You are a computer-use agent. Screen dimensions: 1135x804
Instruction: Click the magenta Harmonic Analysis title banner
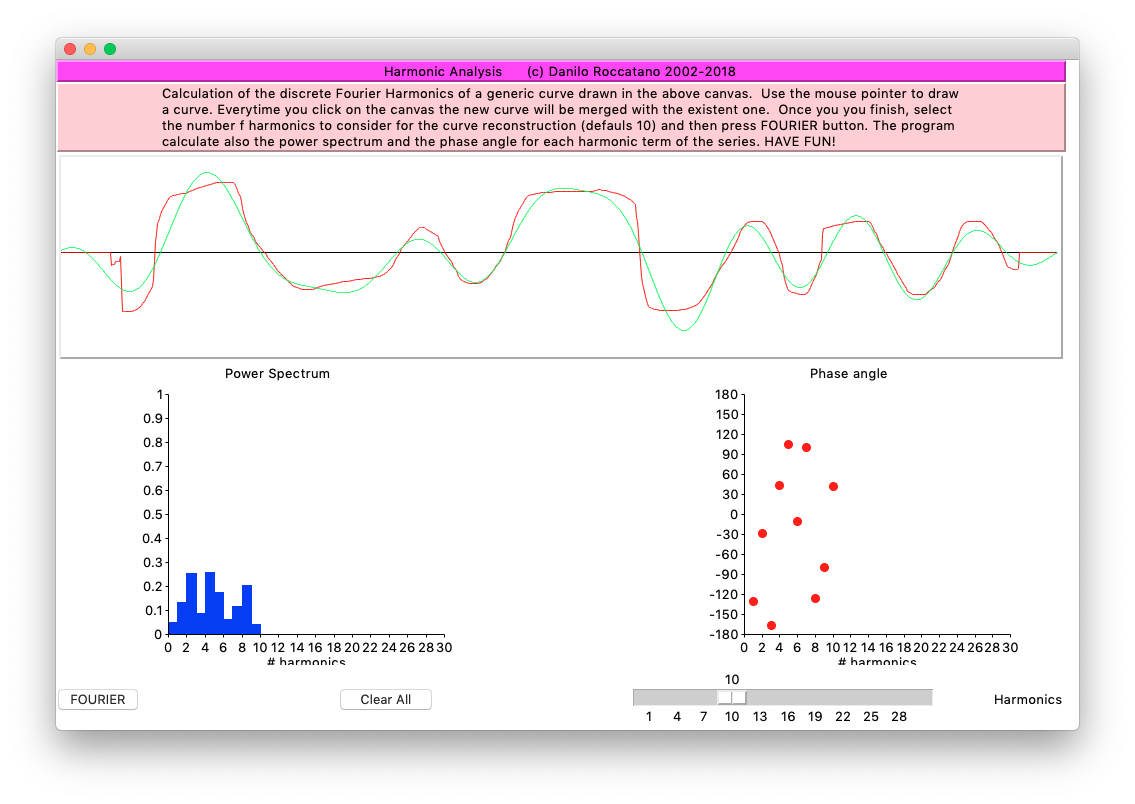point(560,72)
